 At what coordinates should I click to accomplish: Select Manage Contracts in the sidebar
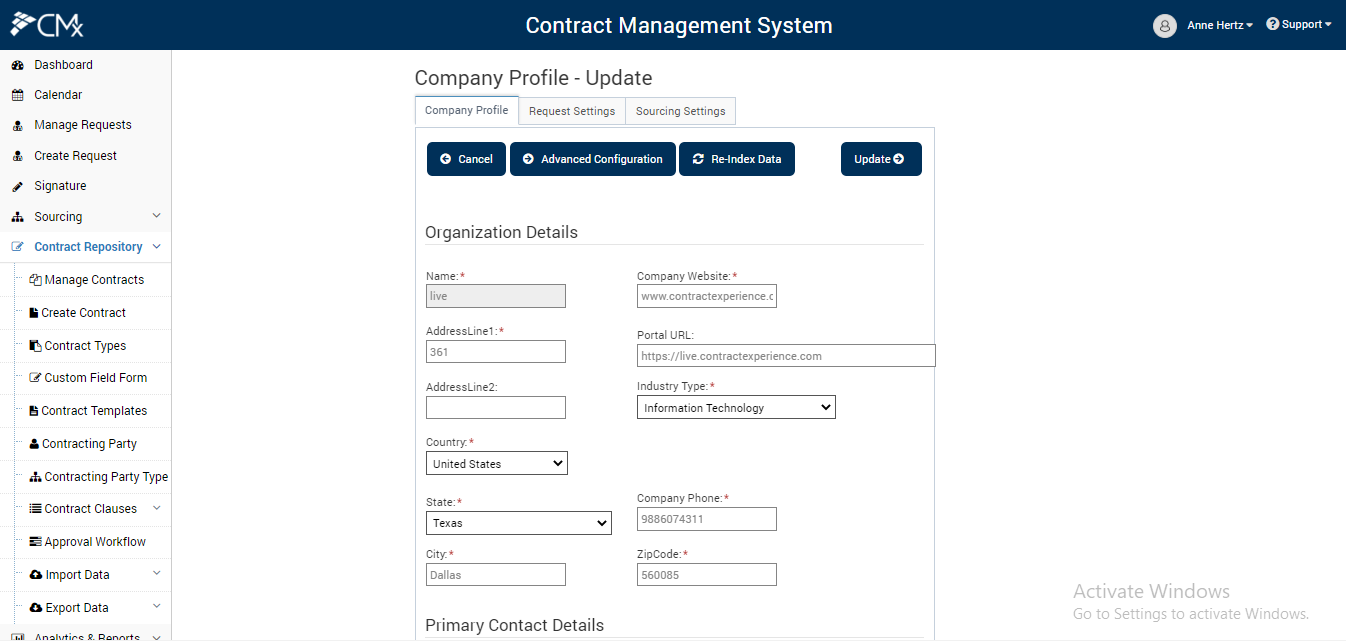93,279
